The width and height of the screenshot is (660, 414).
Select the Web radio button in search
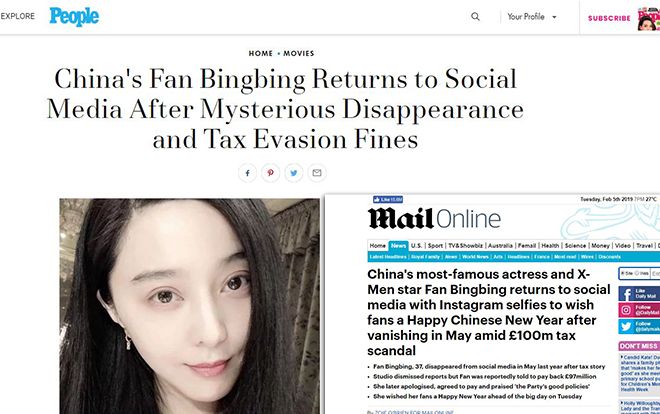coord(636,273)
